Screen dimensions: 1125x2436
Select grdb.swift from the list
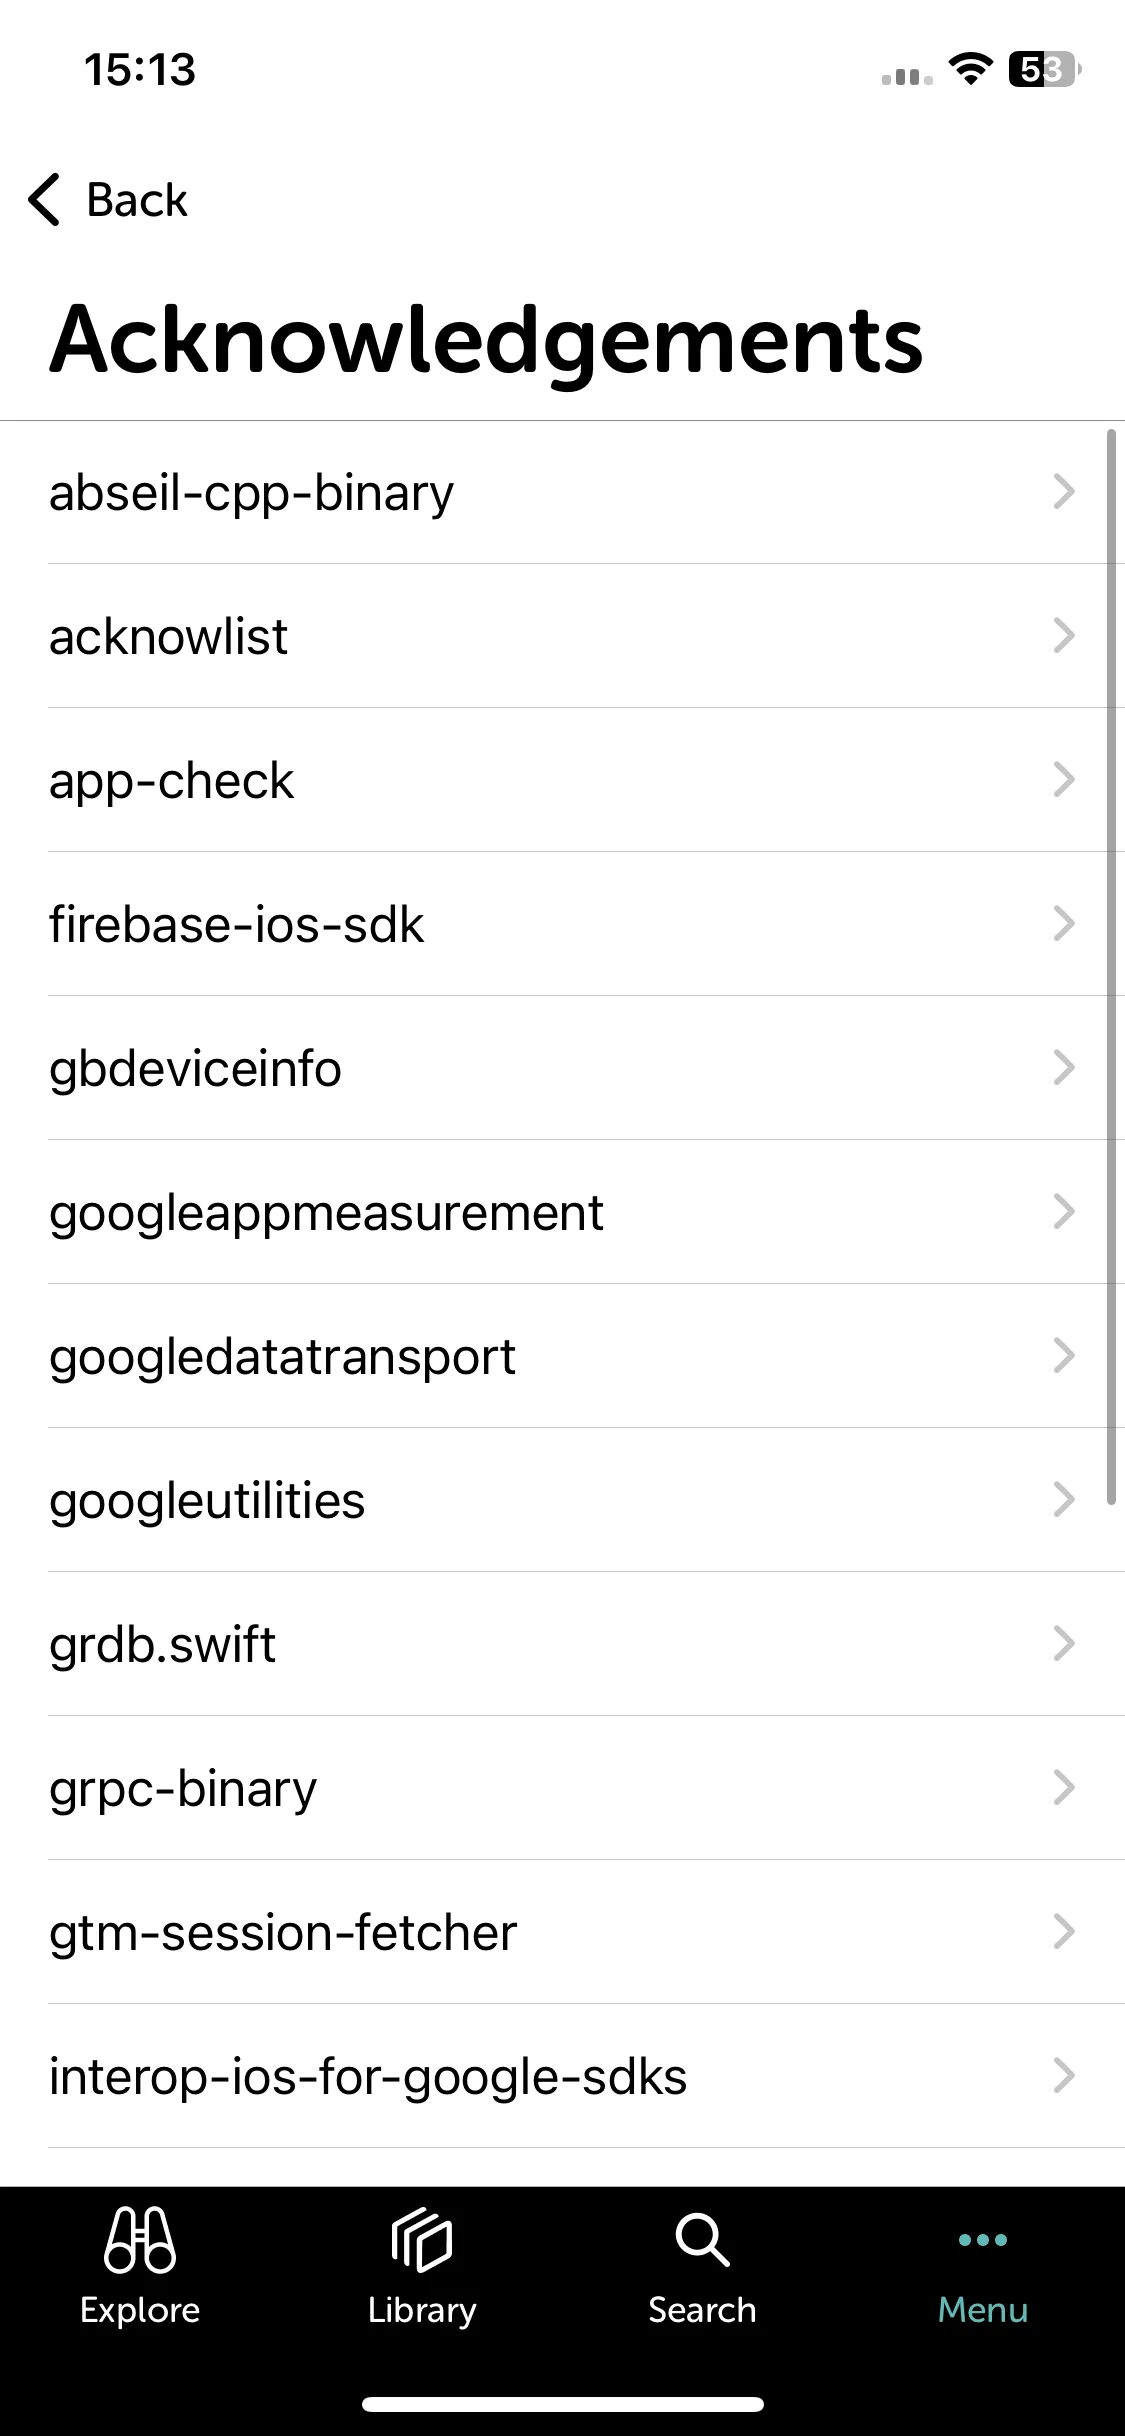562,1644
